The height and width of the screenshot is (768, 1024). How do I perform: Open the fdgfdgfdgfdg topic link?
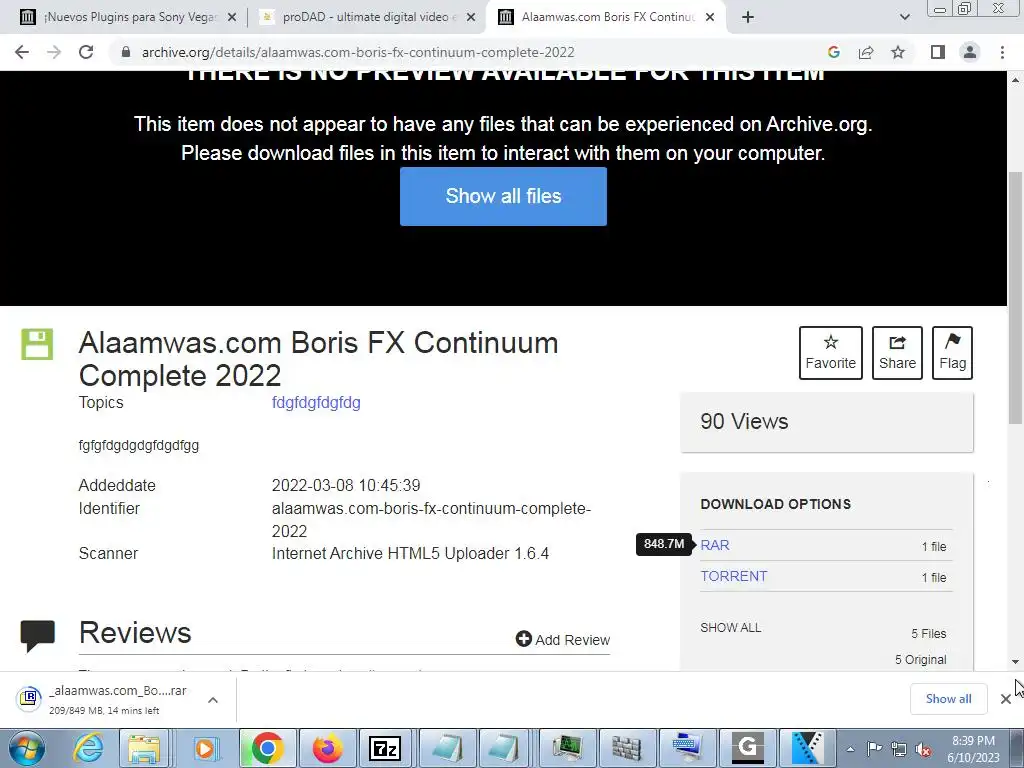pyautogui.click(x=316, y=402)
